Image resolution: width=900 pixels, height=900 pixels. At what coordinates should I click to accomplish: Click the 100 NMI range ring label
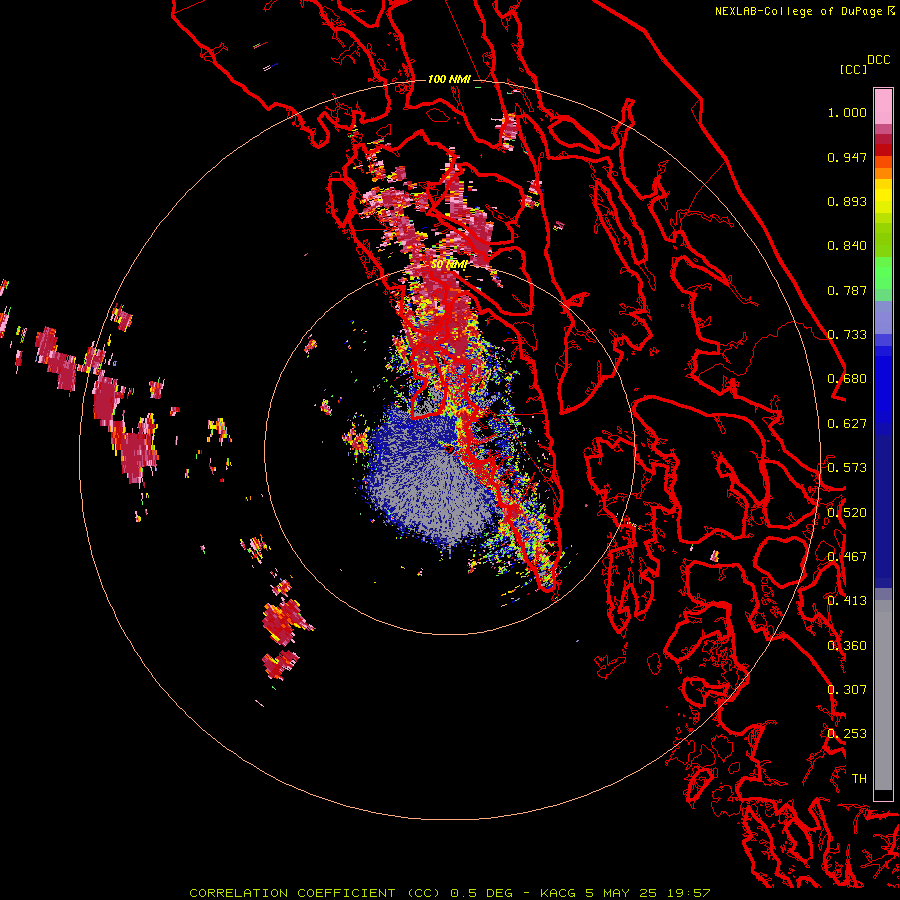point(449,79)
